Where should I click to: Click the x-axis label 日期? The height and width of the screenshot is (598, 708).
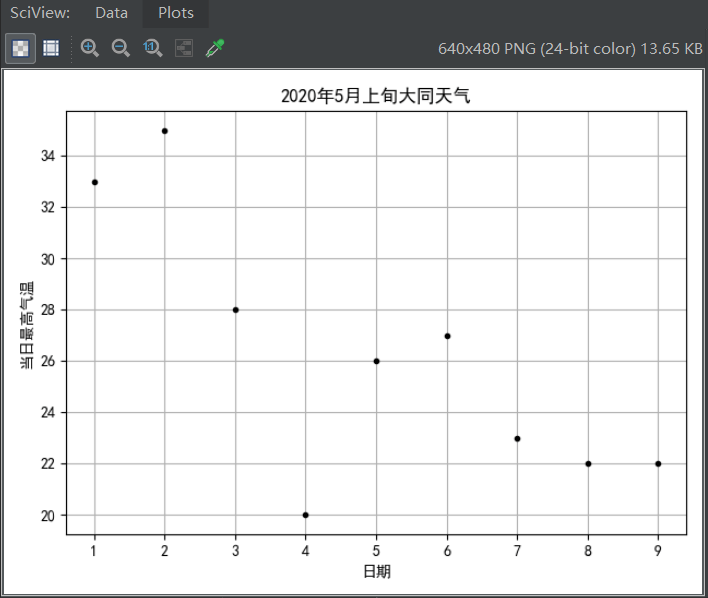click(x=377, y=572)
